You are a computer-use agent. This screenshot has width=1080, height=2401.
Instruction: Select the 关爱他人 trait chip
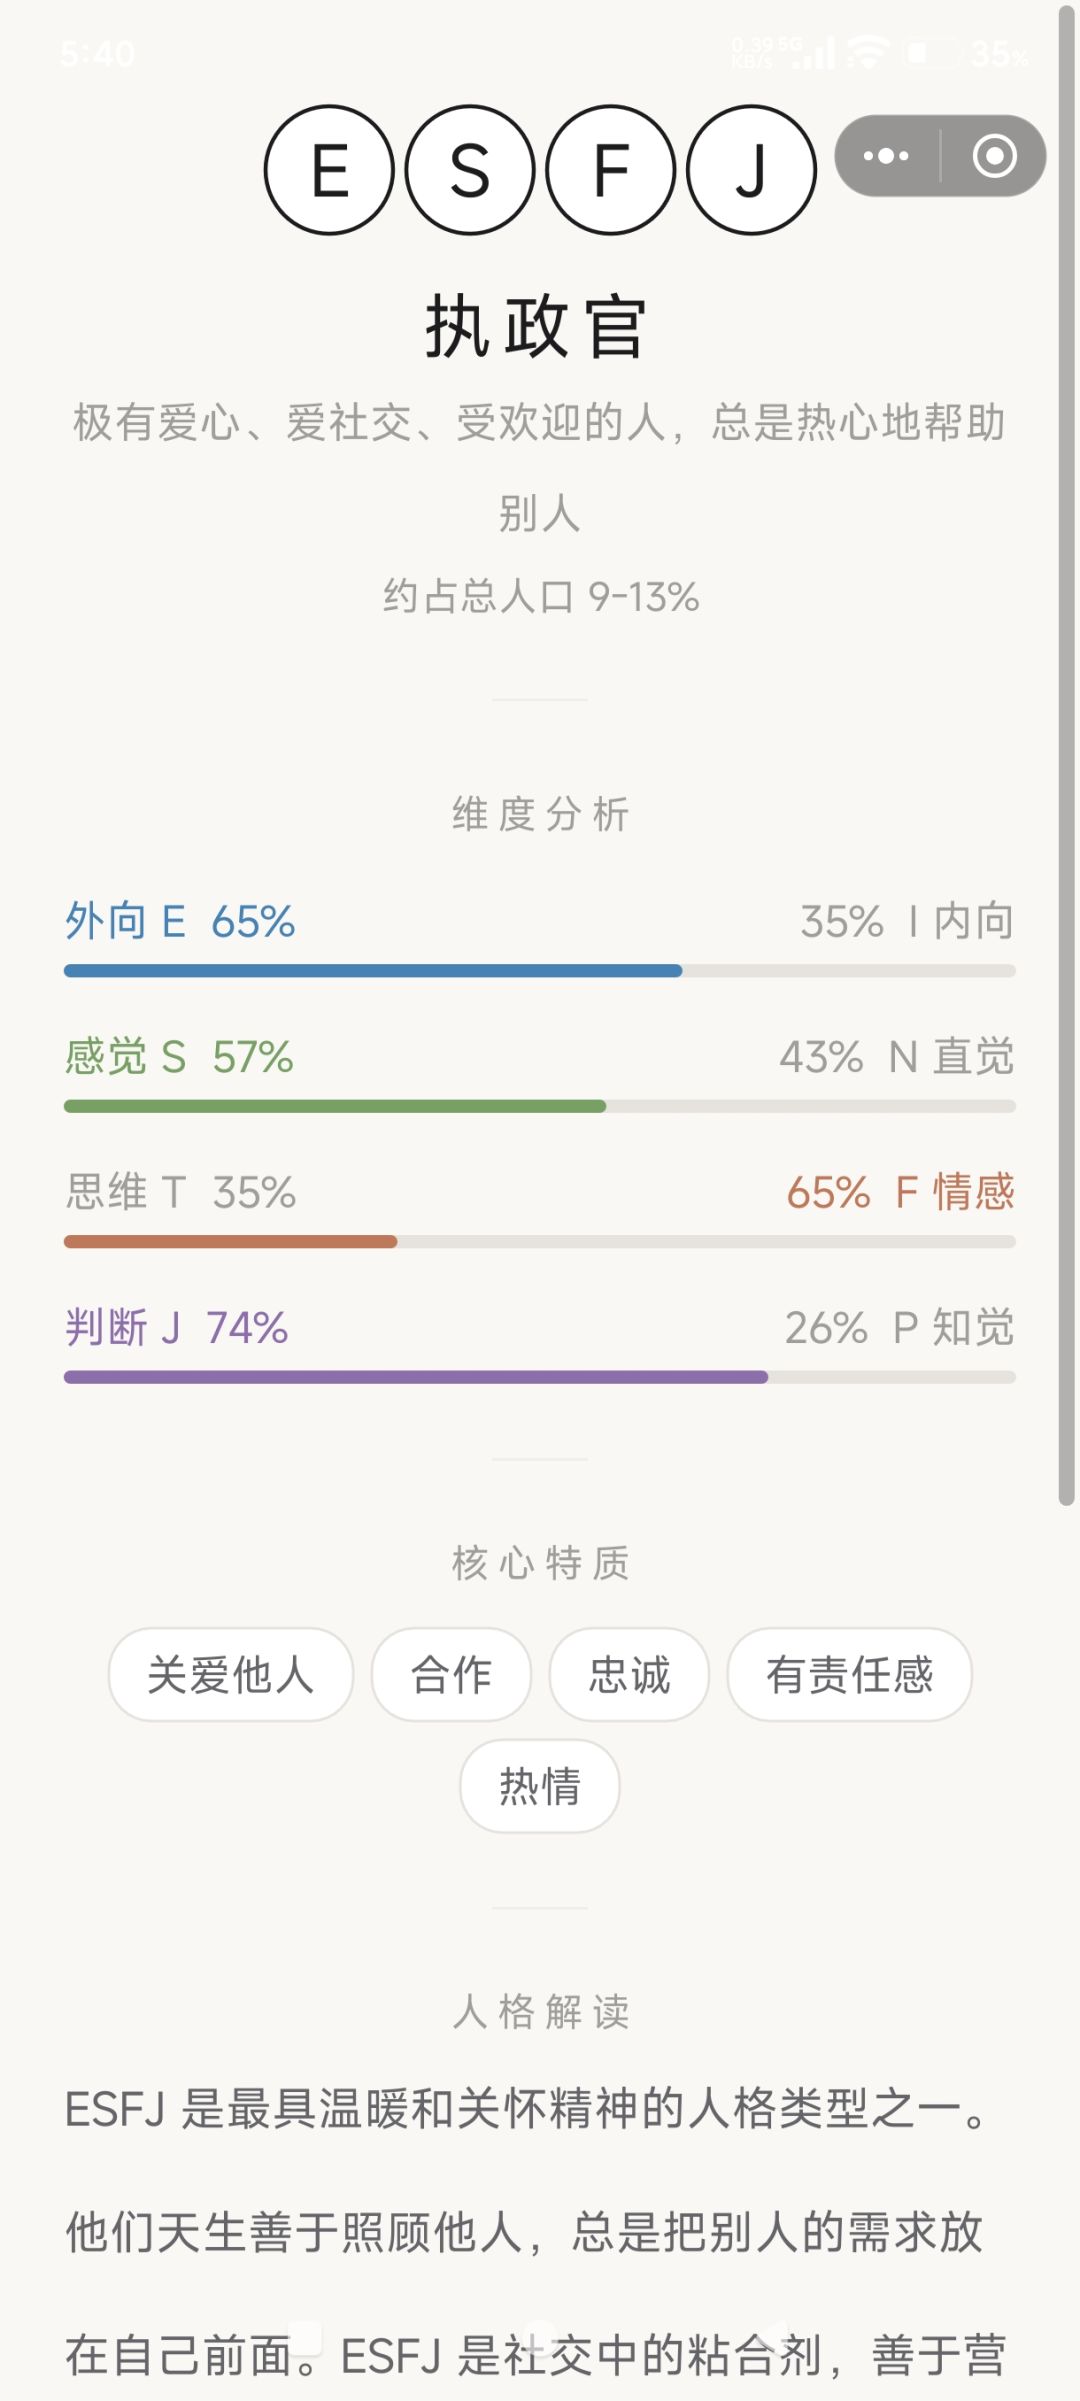[x=231, y=1675]
